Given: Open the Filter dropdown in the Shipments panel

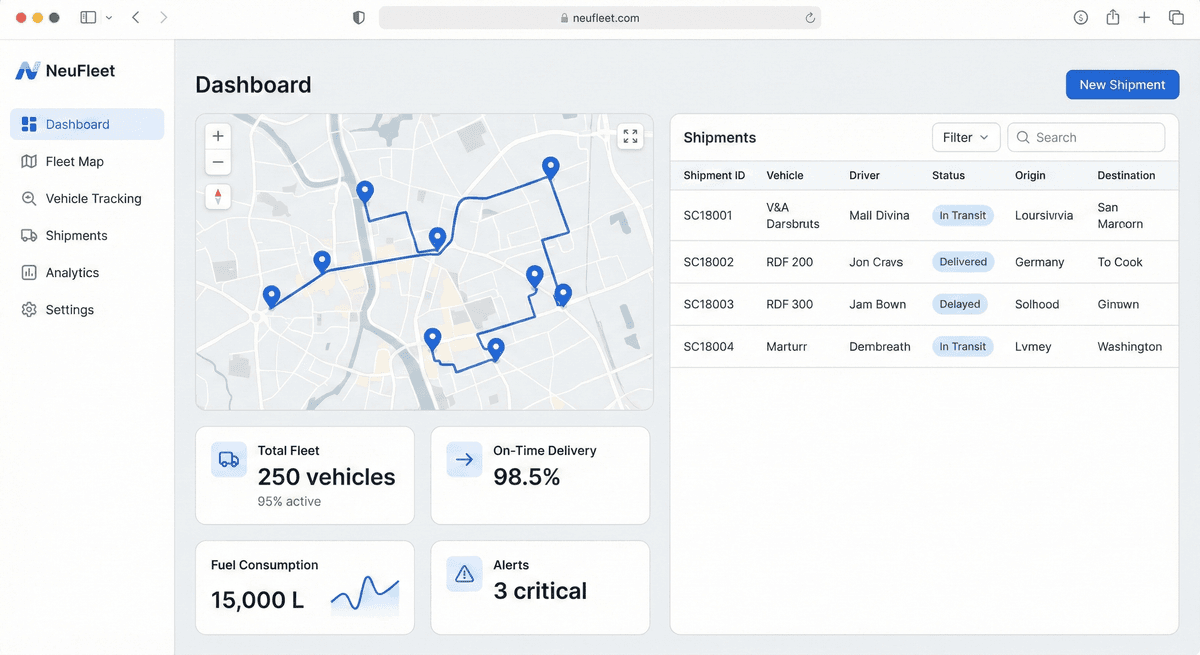Looking at the screenshot, I should click(x=964, y=137).
